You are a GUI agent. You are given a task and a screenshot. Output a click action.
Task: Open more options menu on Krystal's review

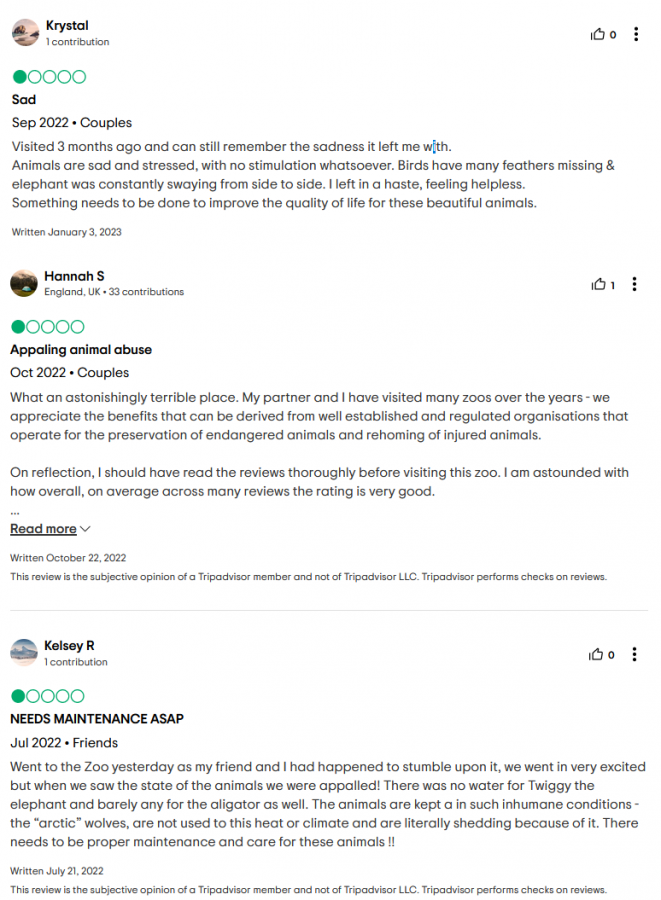pyautogui.click(x=635, y=34)
